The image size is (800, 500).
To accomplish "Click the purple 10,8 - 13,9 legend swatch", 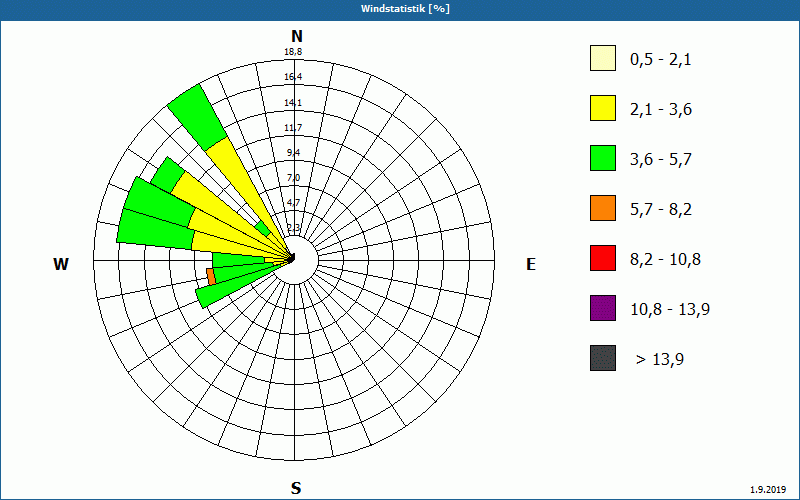I will coord(603,308).
